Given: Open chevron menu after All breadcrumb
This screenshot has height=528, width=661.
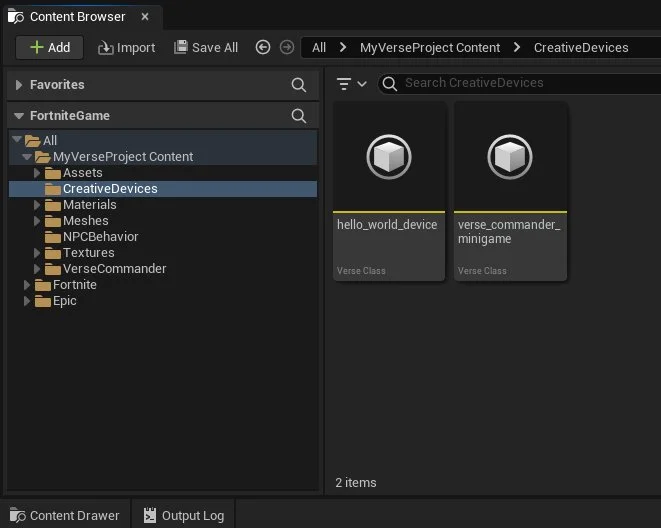Looking at the screenshot, I should pyautogui.click(x=343, y=47).
